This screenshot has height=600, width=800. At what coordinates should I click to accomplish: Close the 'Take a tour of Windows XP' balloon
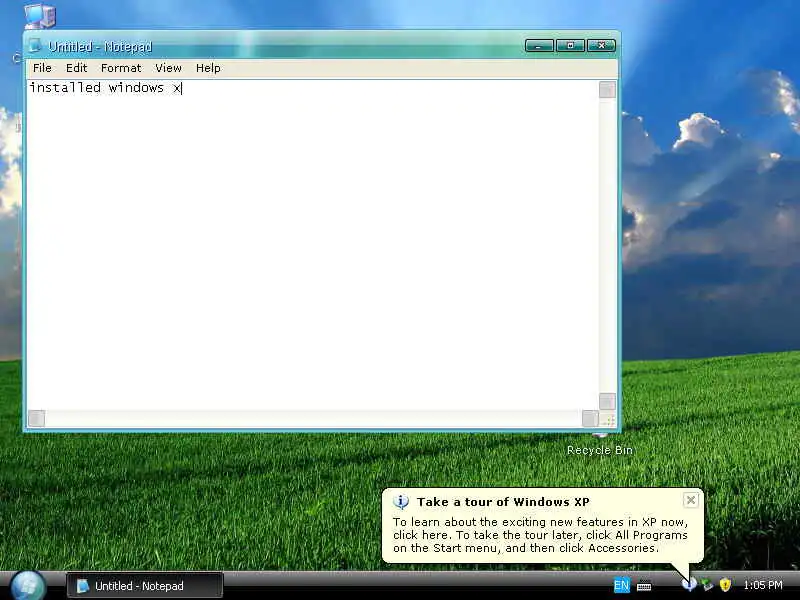click(x=690, y=500)
